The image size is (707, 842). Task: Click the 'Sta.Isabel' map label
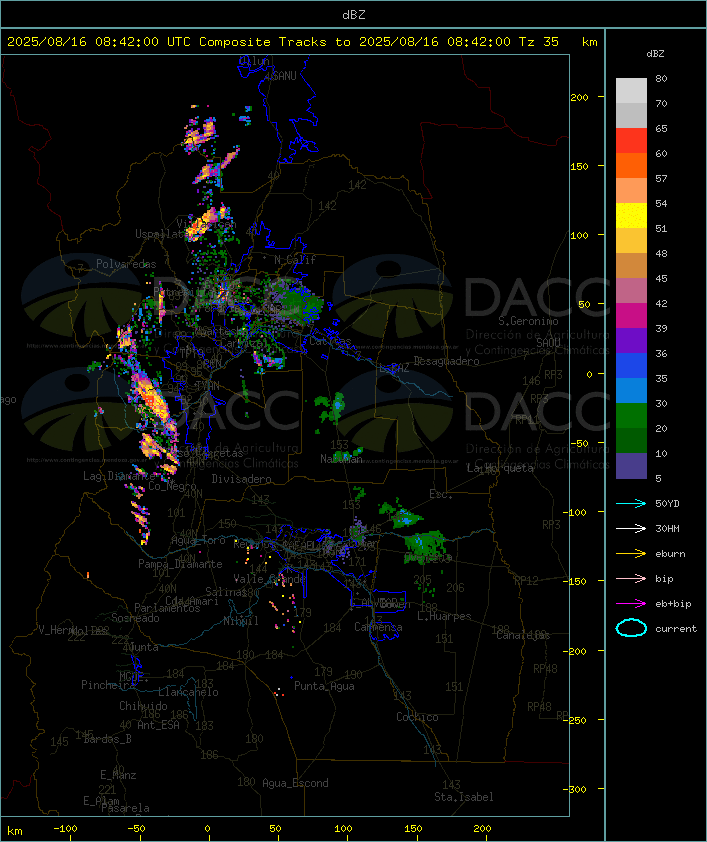464,797
